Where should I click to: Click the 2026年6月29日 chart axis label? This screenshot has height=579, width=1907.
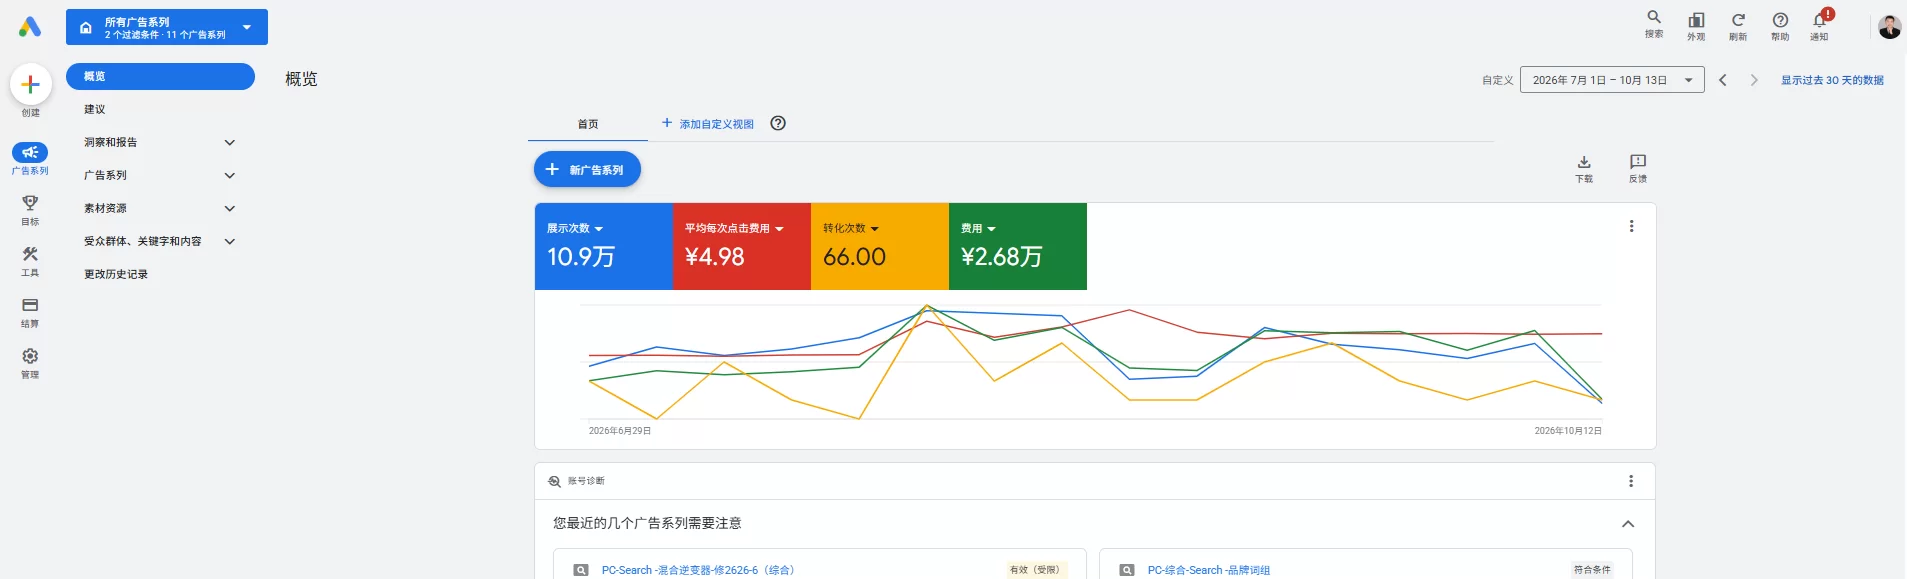[x=619, y=431]
